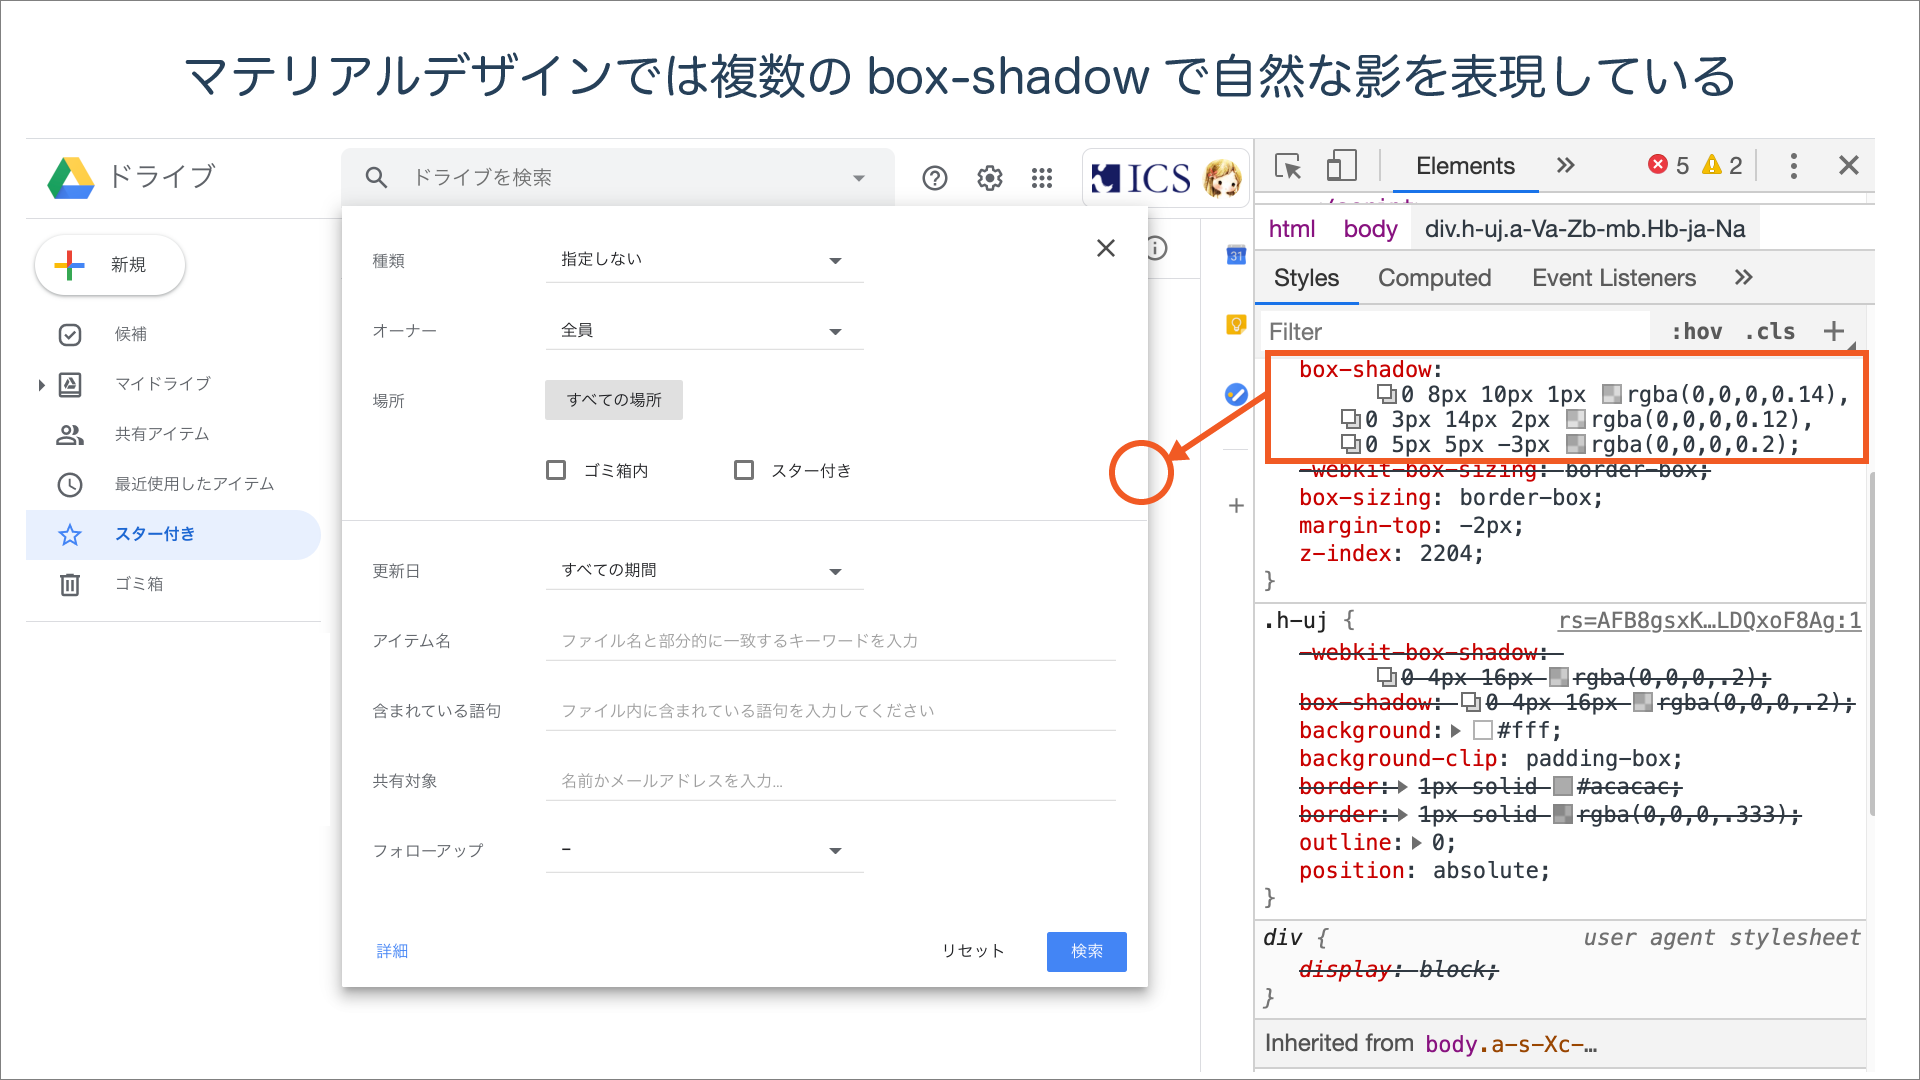Click the DevTools inspect element icon
This screenshot has height=1080, width=1920.
pyautogui.click(x=1288, y=169)
